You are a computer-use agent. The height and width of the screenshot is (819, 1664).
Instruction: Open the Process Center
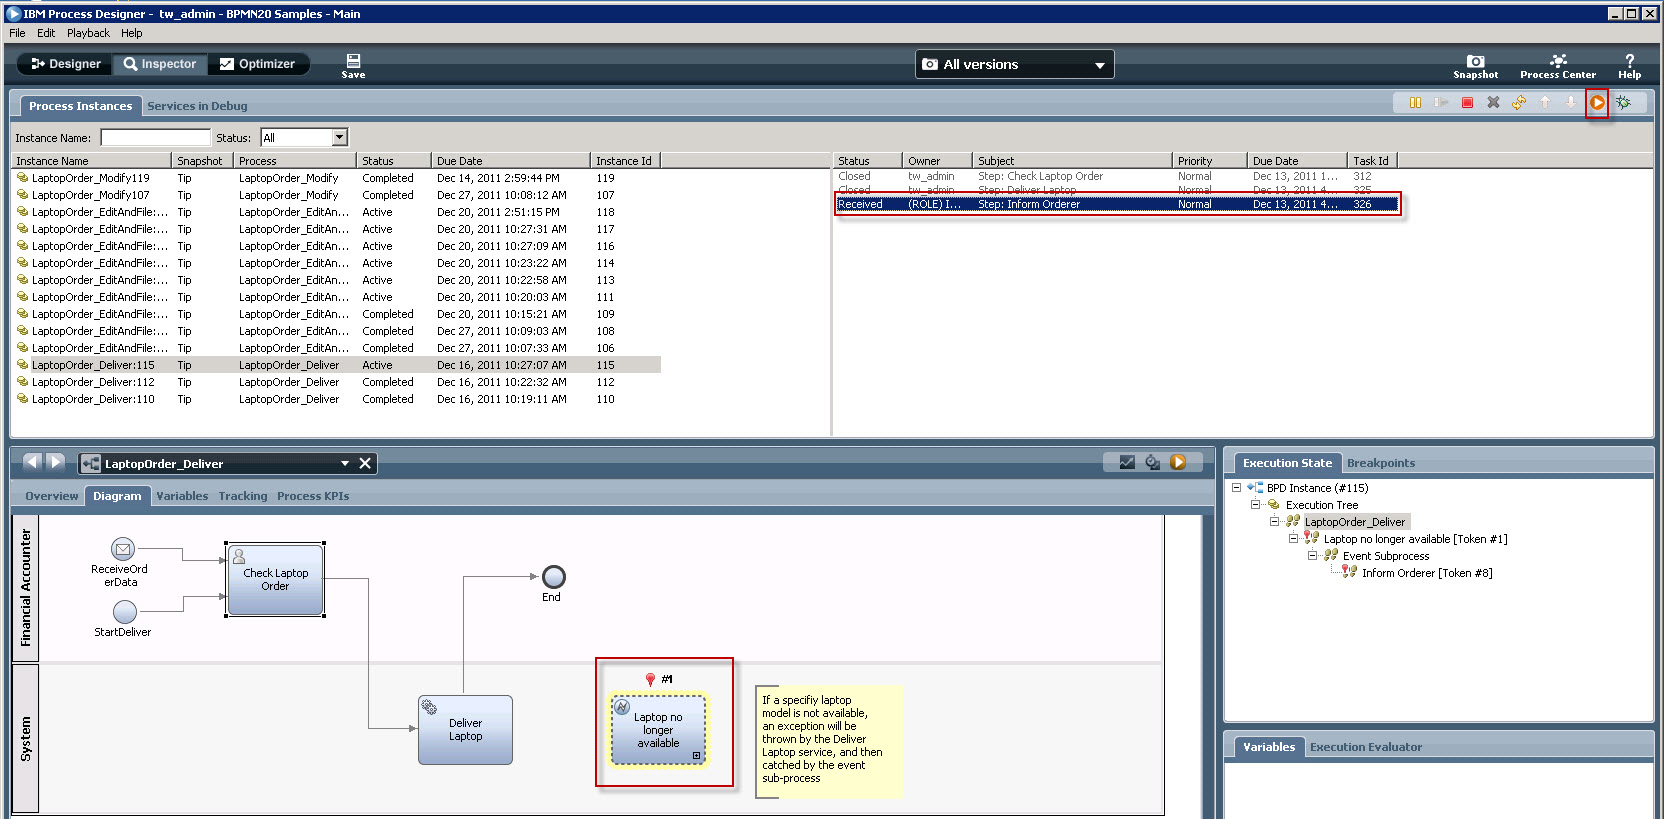[1557, 66]
